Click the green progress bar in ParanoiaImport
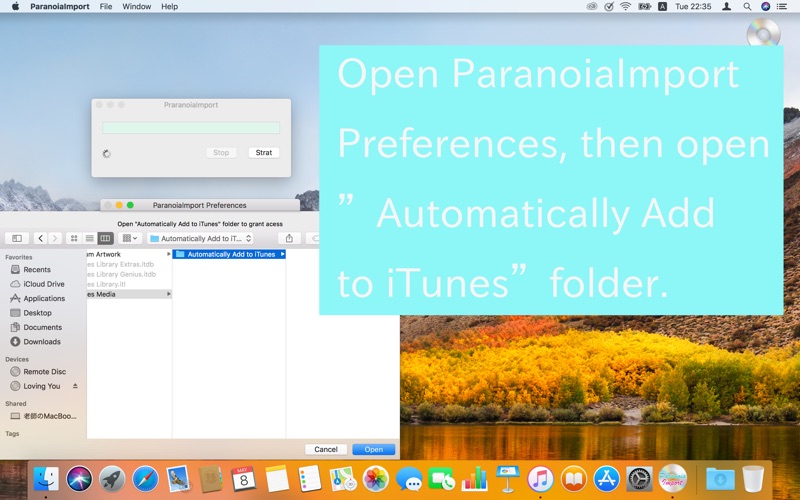800x500 pixels. [191, 128]
